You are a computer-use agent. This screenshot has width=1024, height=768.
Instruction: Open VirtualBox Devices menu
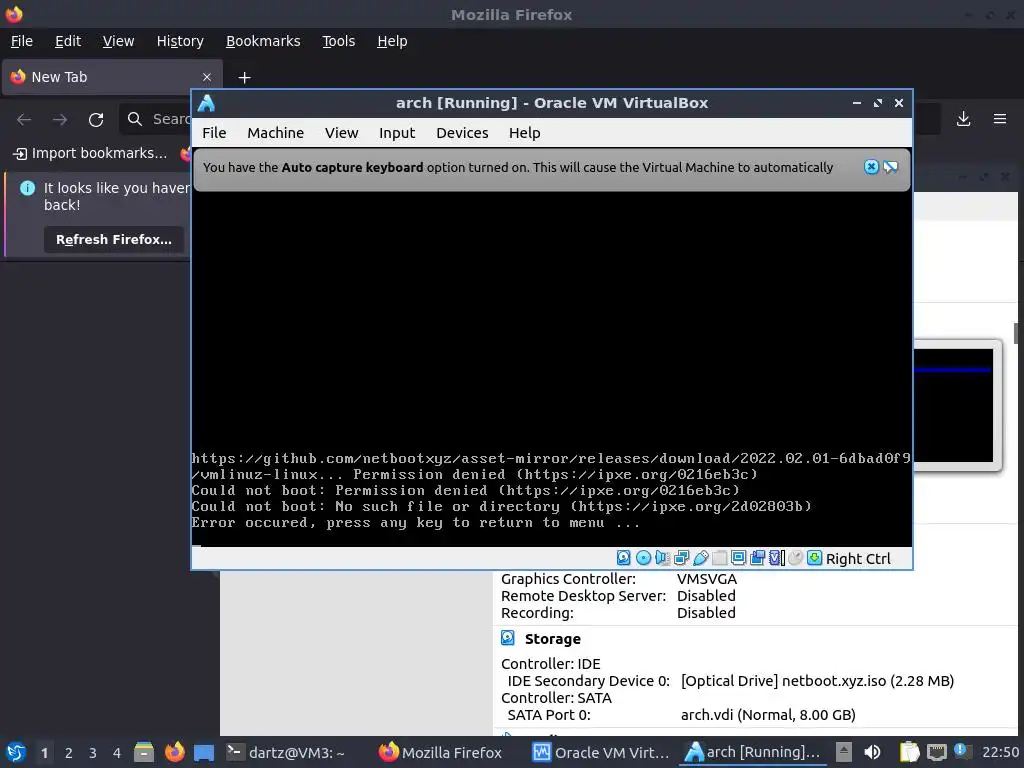462,133
